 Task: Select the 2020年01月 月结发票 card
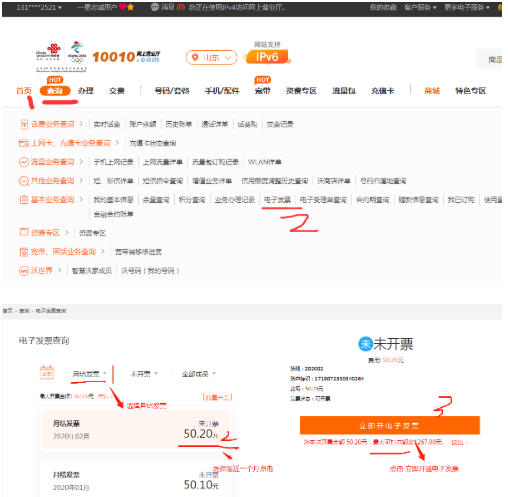[x=135, y=480]
